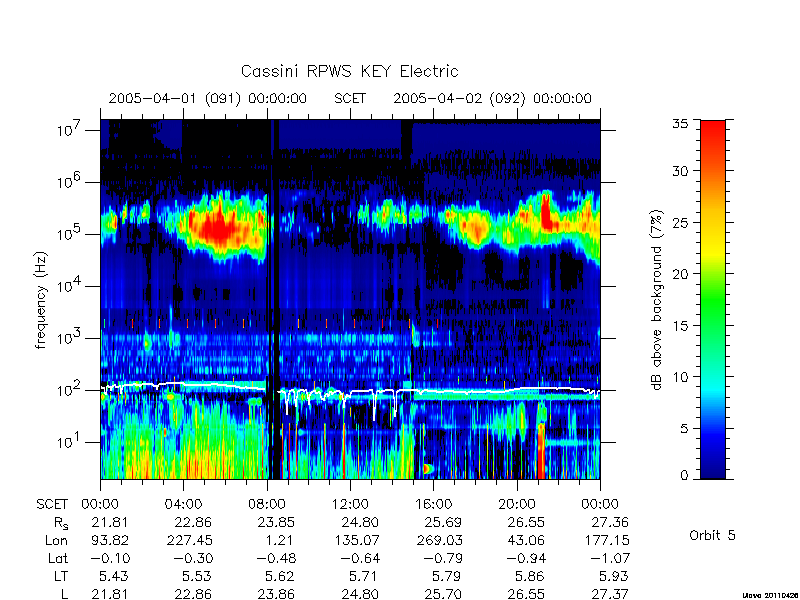Click the Rs value "23.85"
This screenshot has height=600, width=800.
click(276, 522)
